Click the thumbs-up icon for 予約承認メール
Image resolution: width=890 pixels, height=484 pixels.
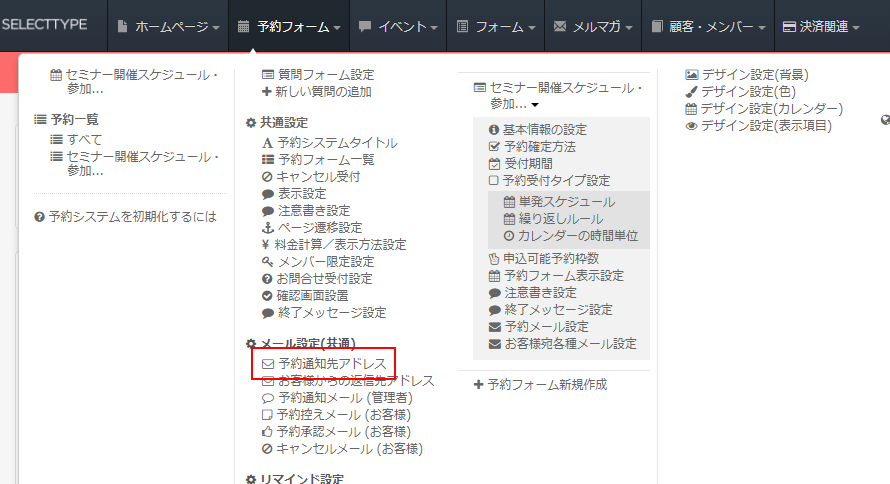267,432
